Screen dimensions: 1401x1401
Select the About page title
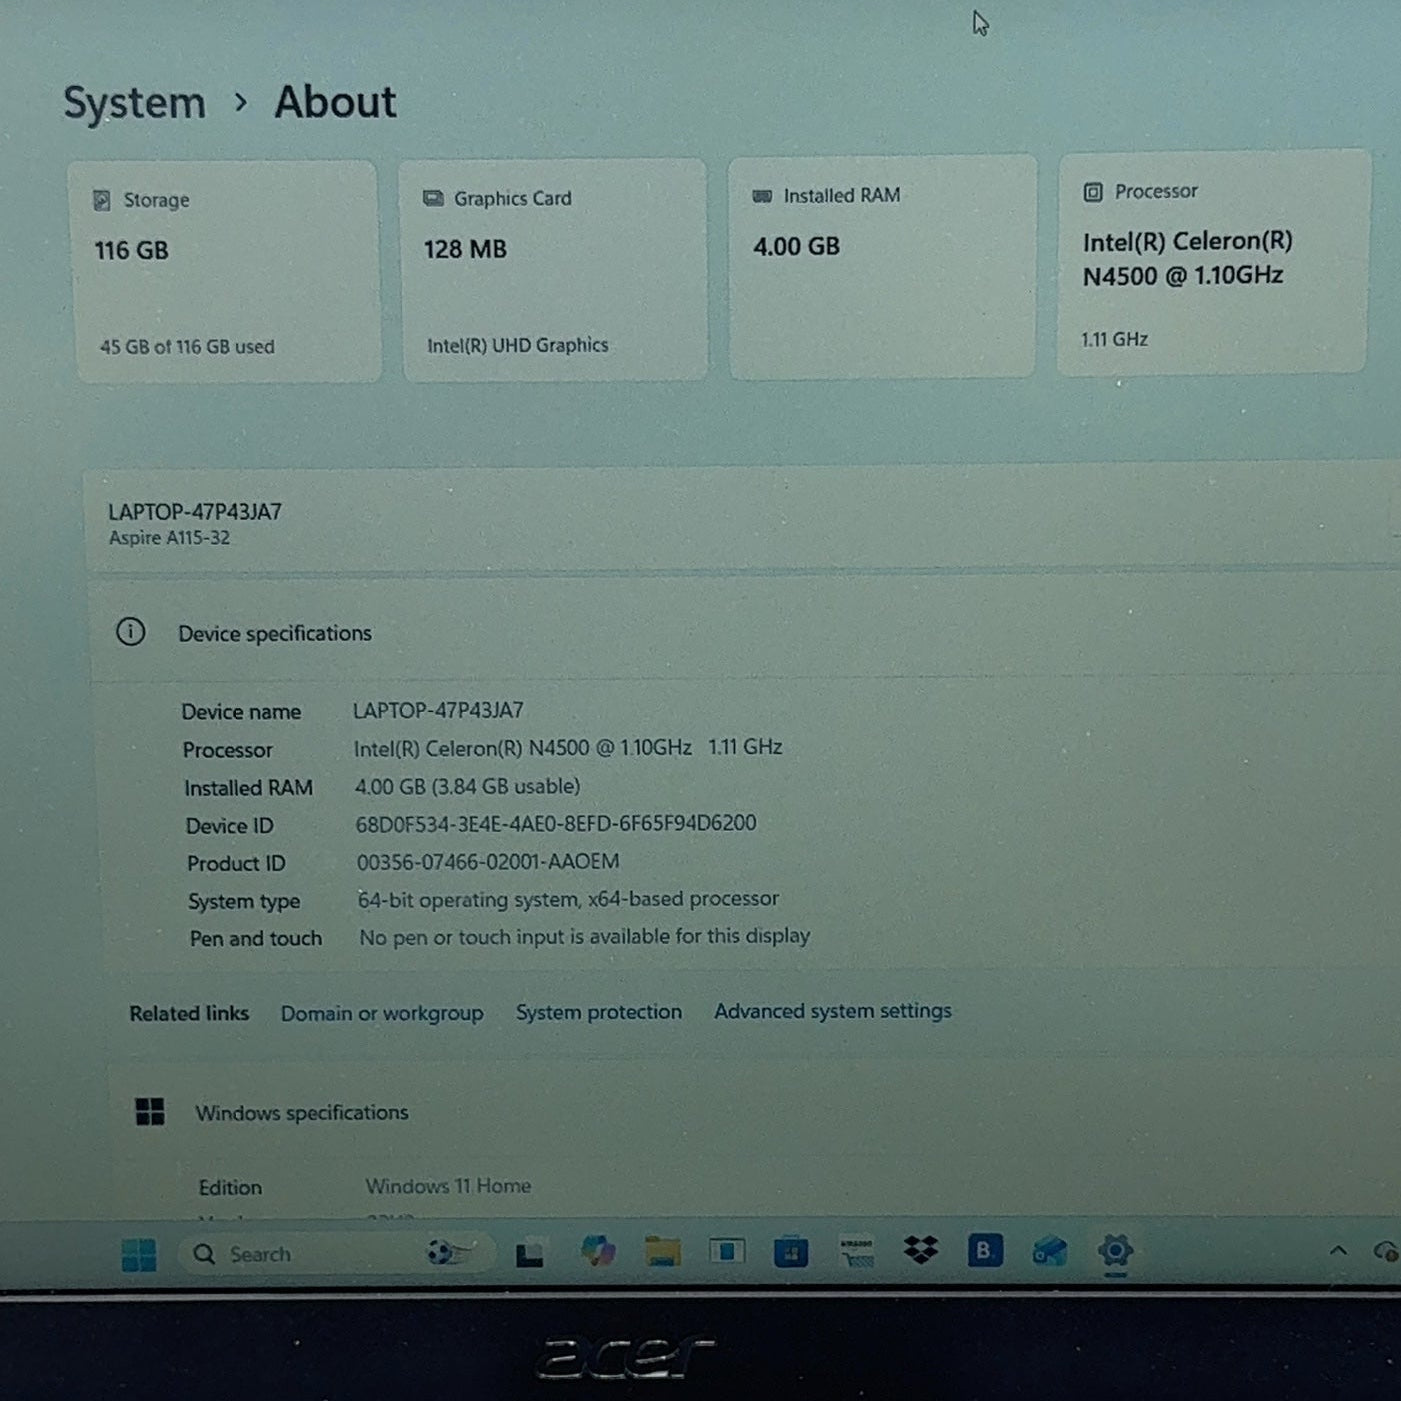tap(335, 102)
